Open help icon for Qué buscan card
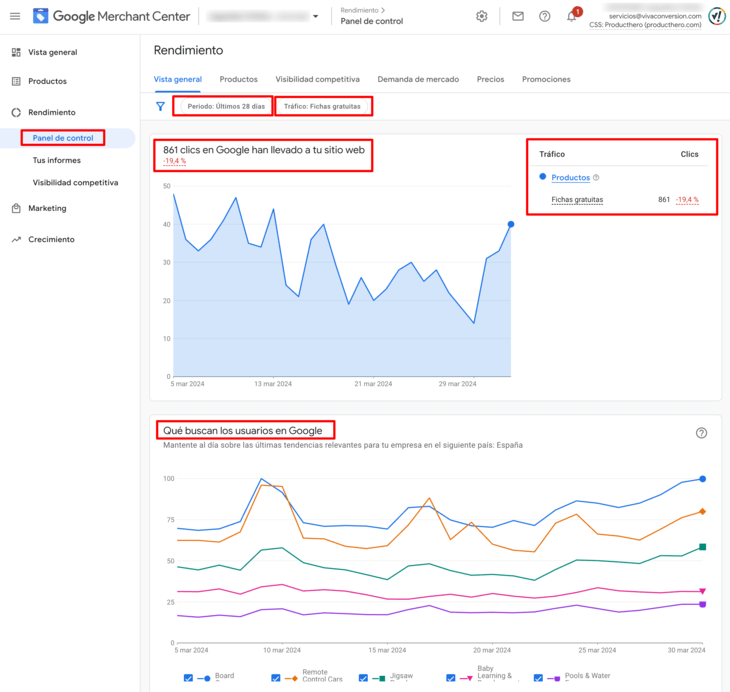 point(701,433)
